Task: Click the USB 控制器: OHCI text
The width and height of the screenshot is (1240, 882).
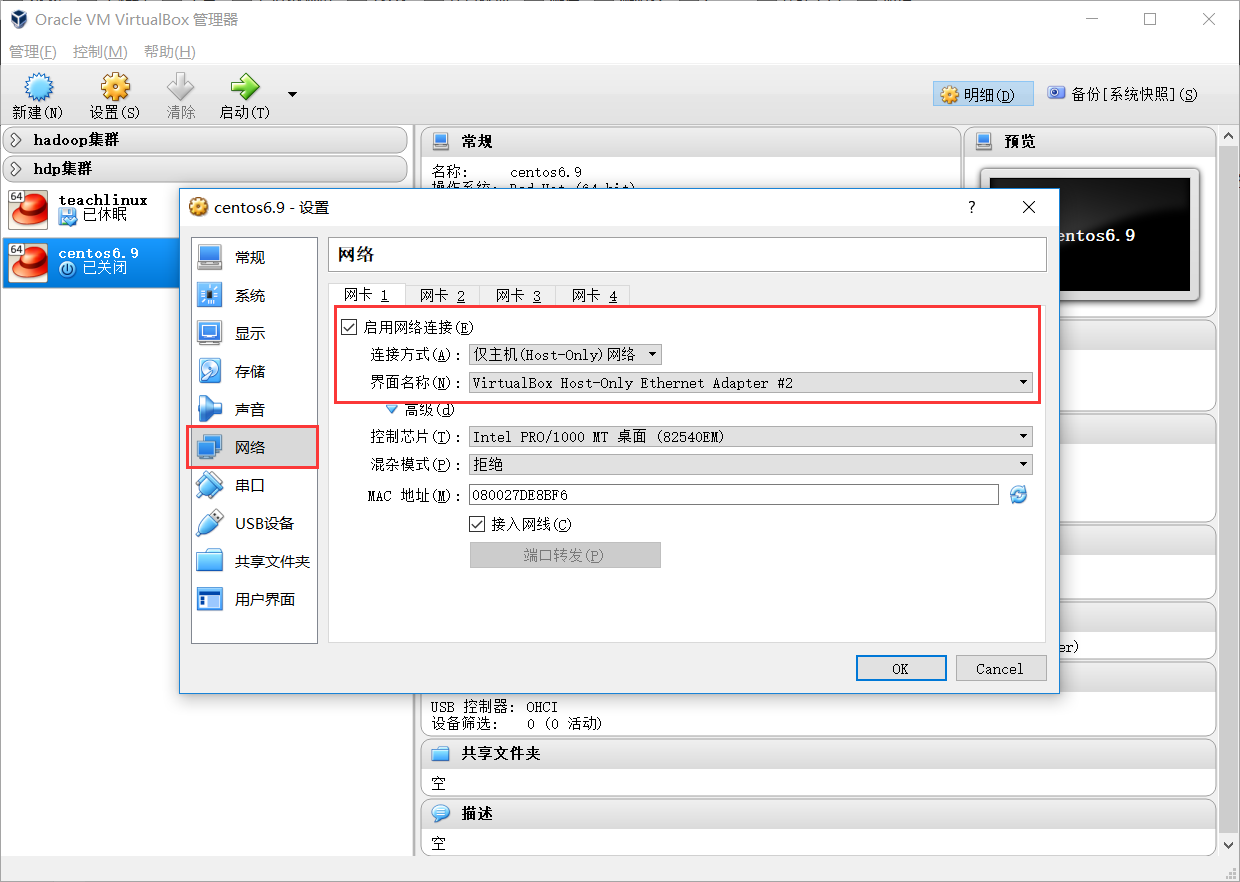Action: pyautogui.click(x=494, y=707)
